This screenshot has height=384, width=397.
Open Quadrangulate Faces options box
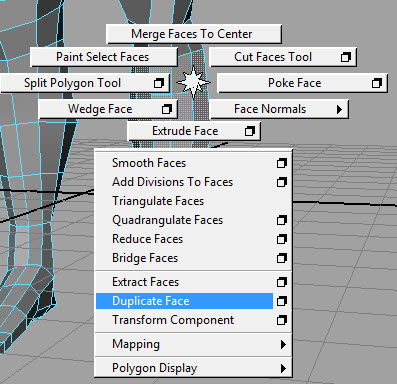[282, 220]
